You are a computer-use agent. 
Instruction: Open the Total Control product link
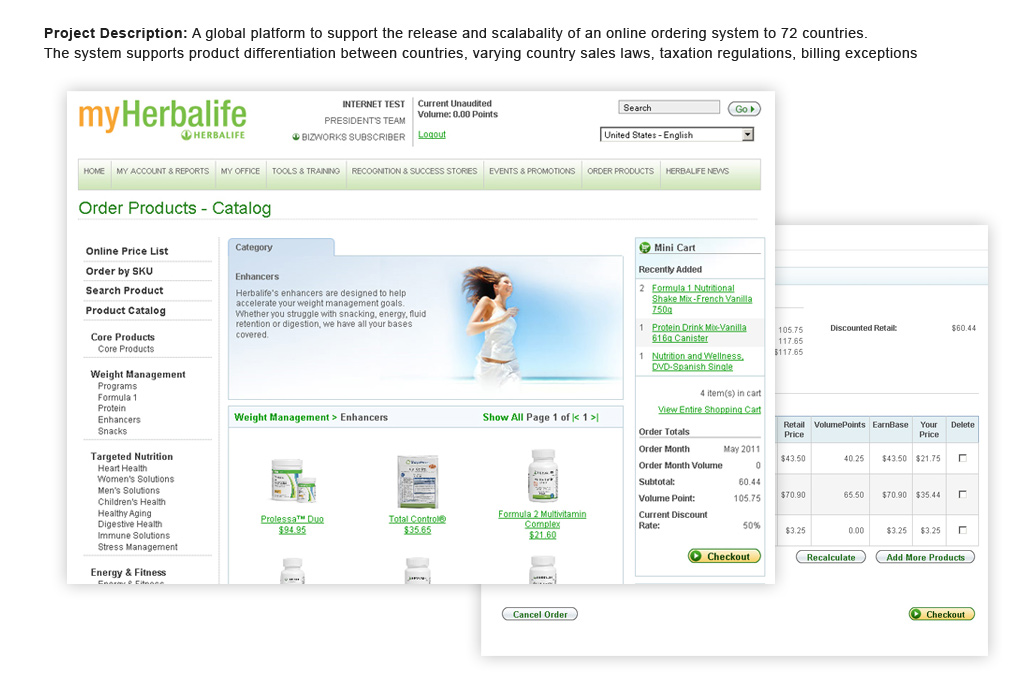[x=417, y=519]
